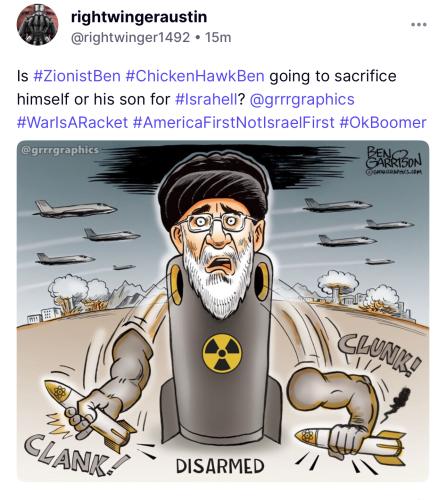The image size is (446, 500).
Task: Open the #WarIsARacket hashtag
Action: point(72,122)
